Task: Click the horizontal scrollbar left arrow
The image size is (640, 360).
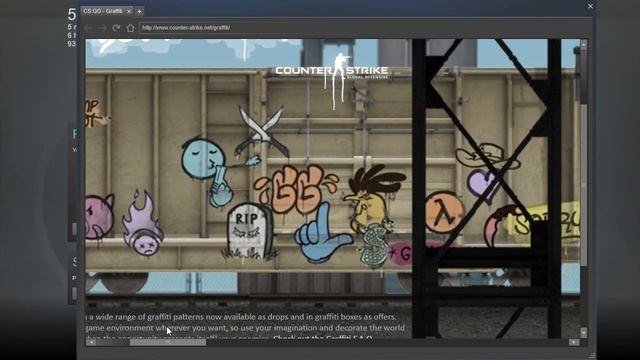Action: coord(91,342)
